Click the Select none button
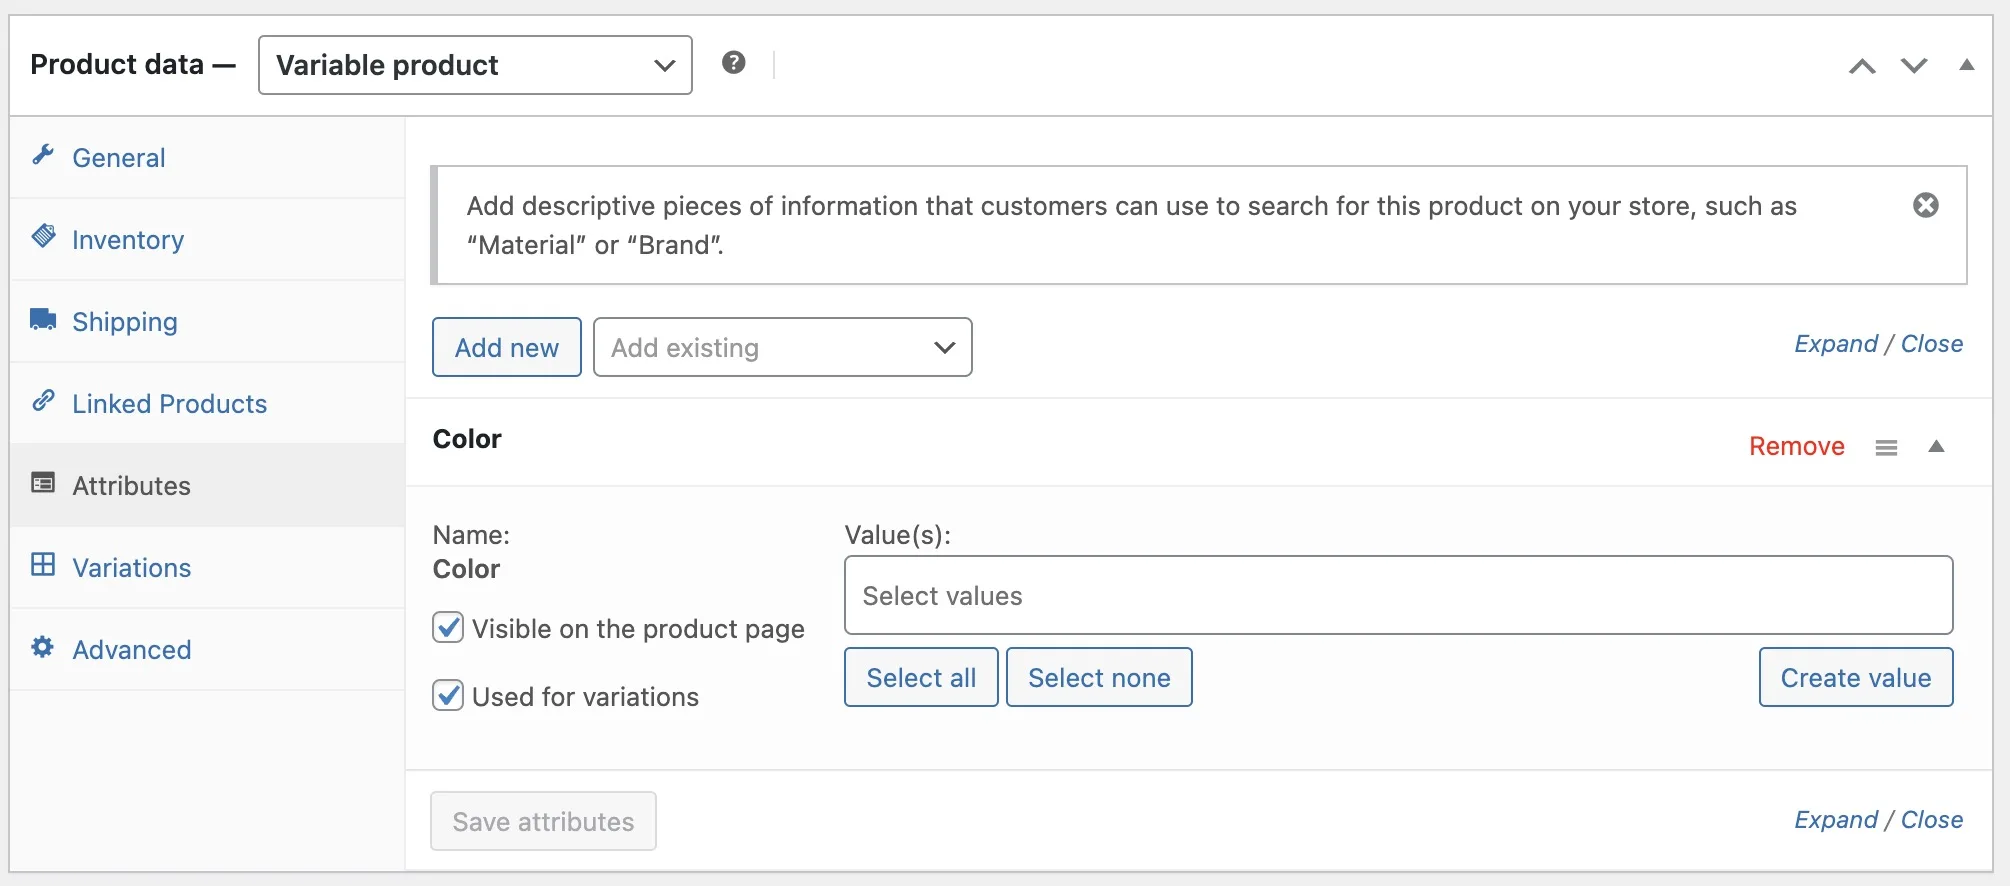 click(x=1099, y=677)
